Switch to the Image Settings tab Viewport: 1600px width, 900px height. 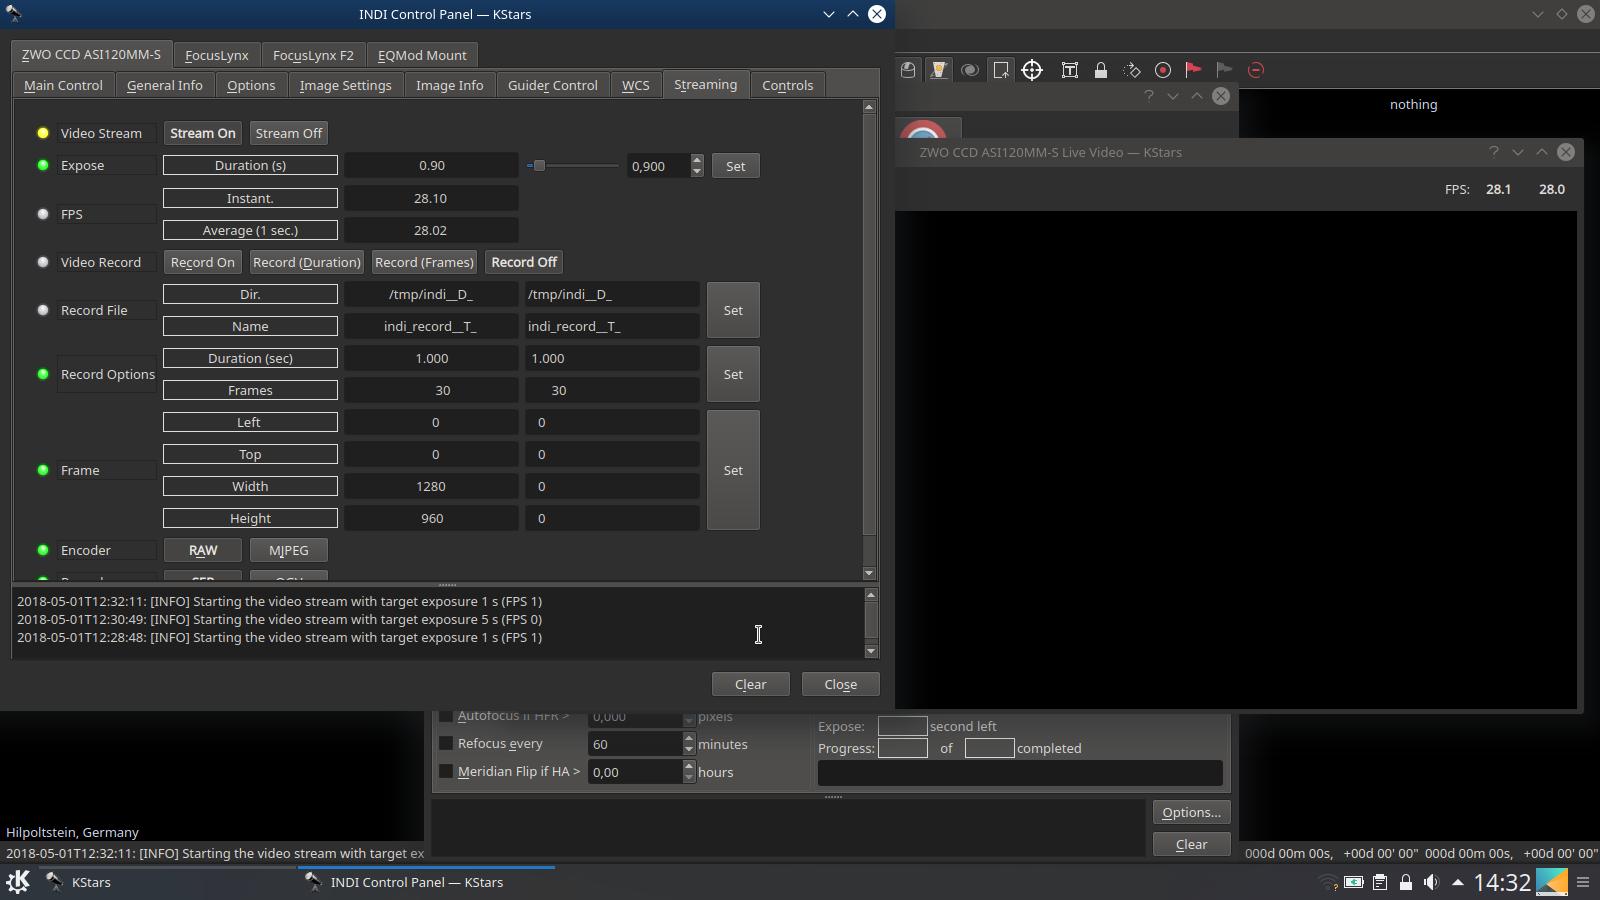pyautogui.click(x=345, y=85)
